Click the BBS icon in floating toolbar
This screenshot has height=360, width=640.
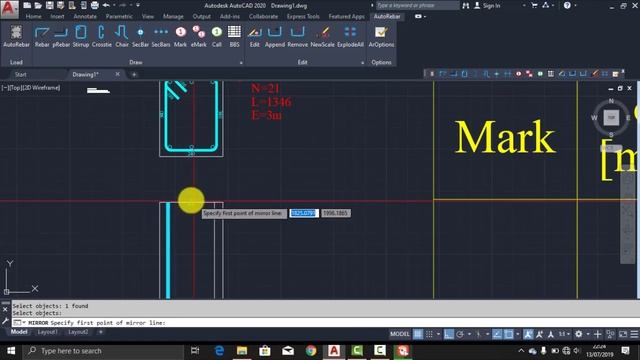[551, 74]
